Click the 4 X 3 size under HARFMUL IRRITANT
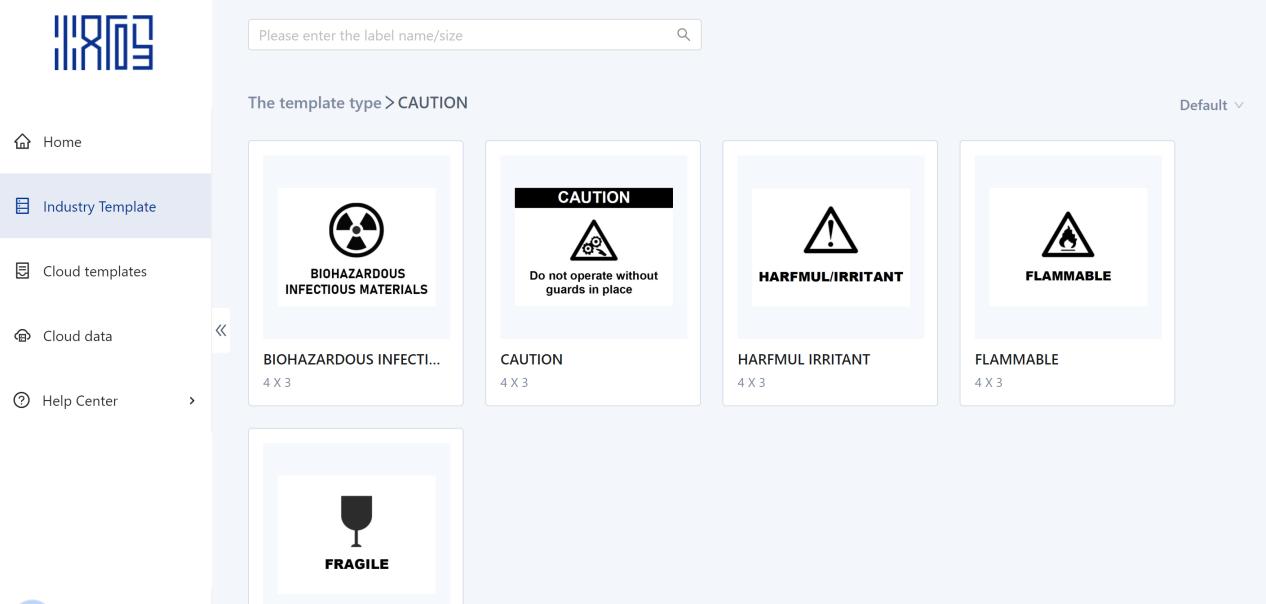The height and width of the screenshot is (604, 1266). click(751, 383)
